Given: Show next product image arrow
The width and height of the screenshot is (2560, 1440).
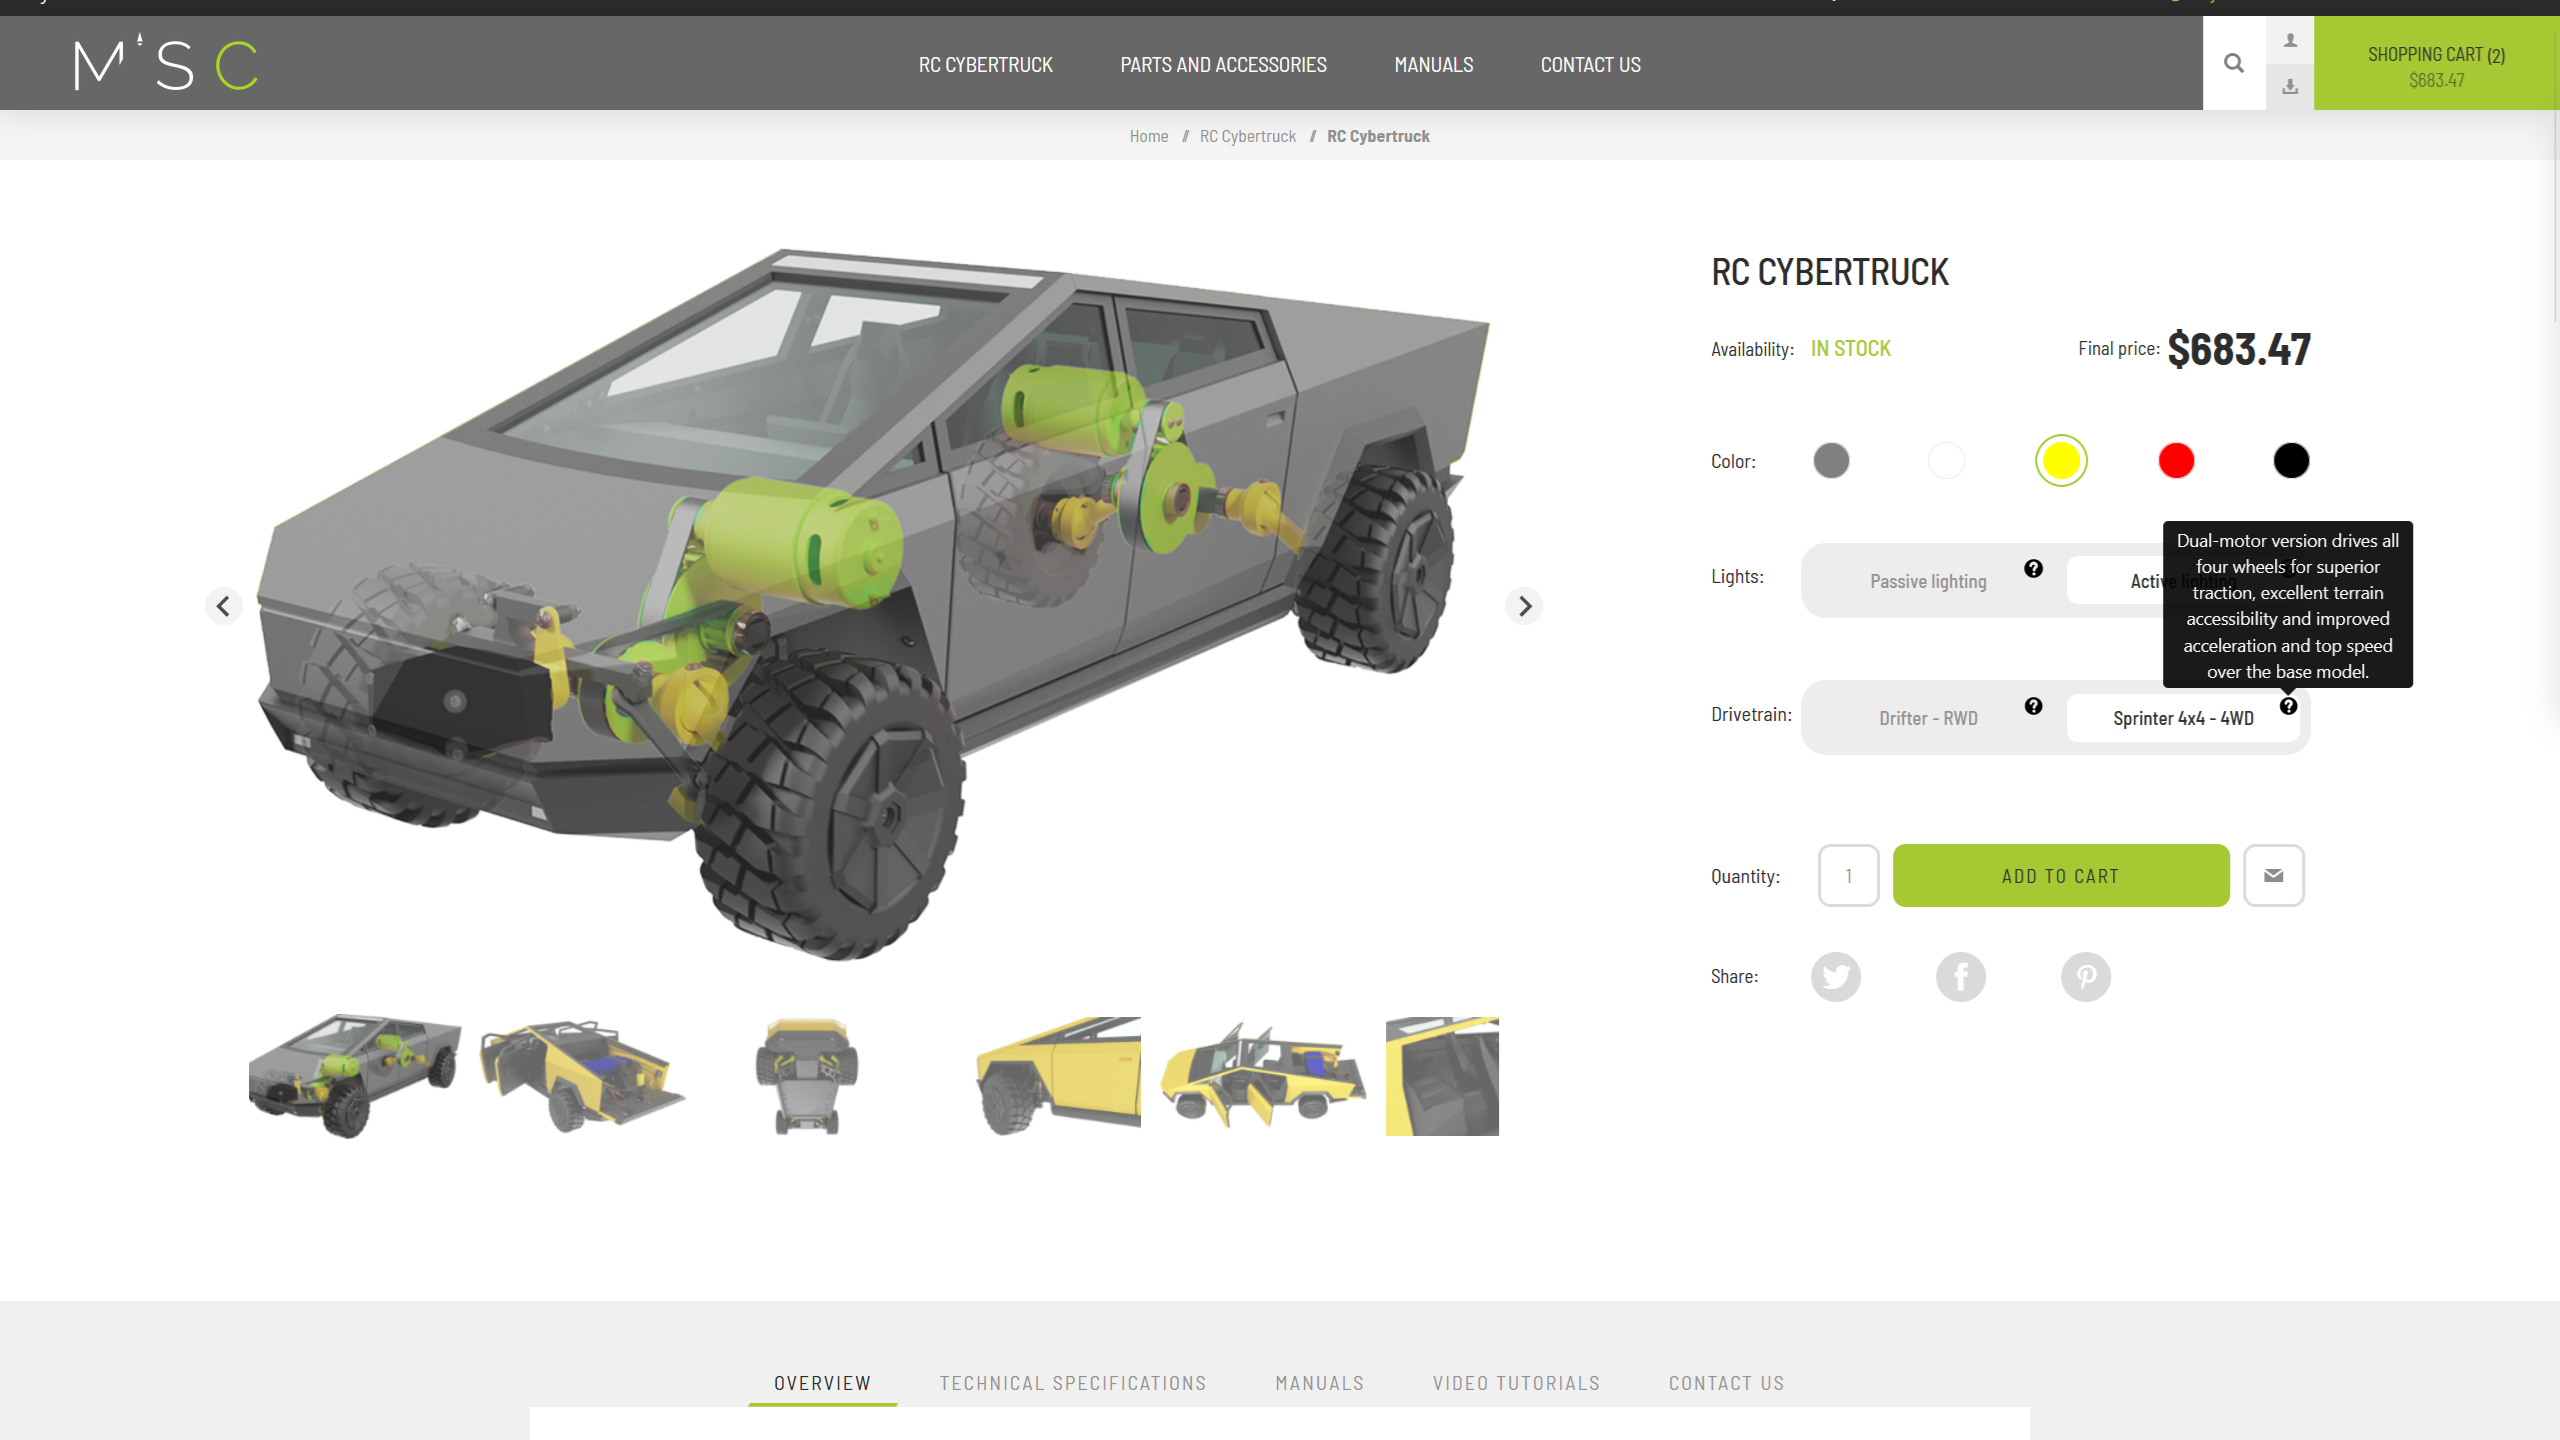Looking at the screenshot, I should tap(1524, 606).
